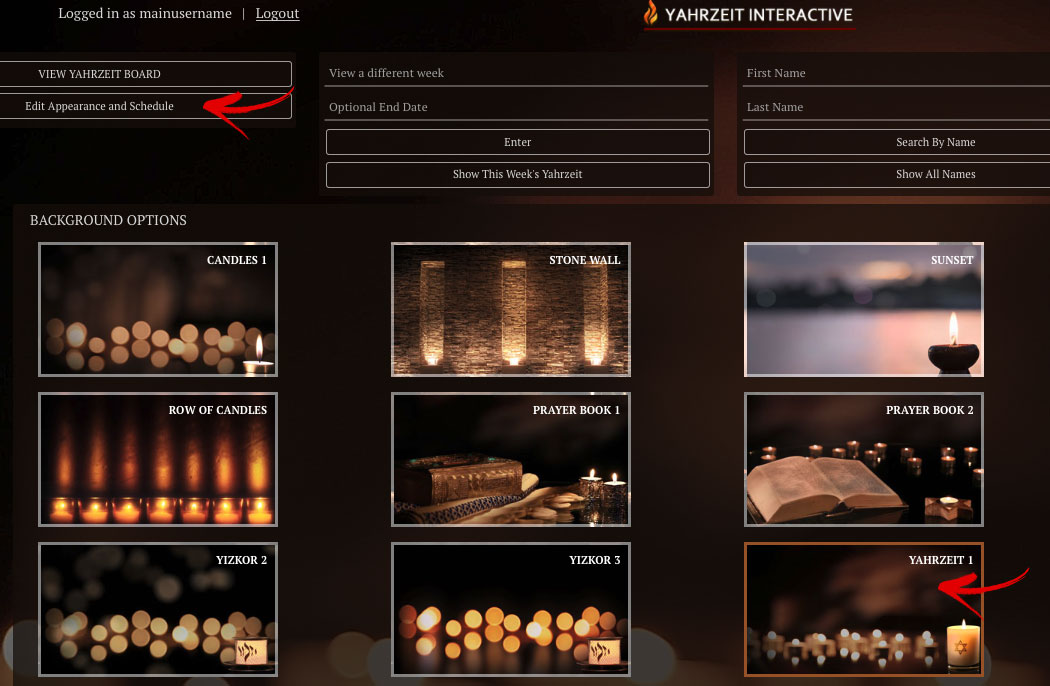Open the View Yahrzeit Board button
The width and height of the screenshot is (1050, 686).
click(145, 74)
